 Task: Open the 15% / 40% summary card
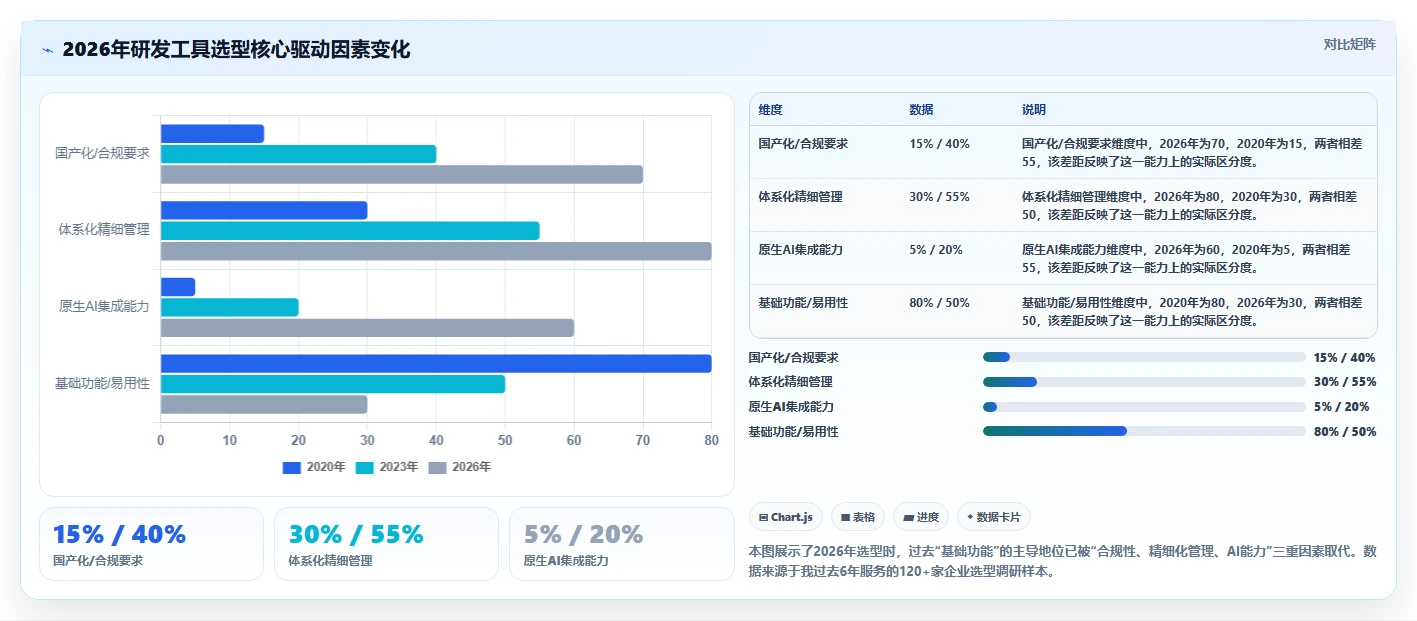(151, 544)
